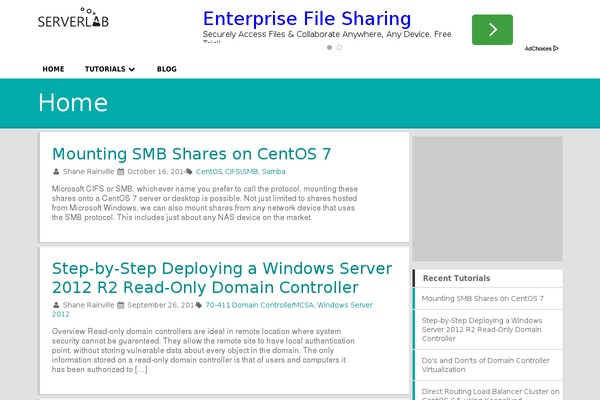The height and width of the screenshot is (400, 600).
Task: Click the calendar icon next to October 16
Action: click(121, 171)
